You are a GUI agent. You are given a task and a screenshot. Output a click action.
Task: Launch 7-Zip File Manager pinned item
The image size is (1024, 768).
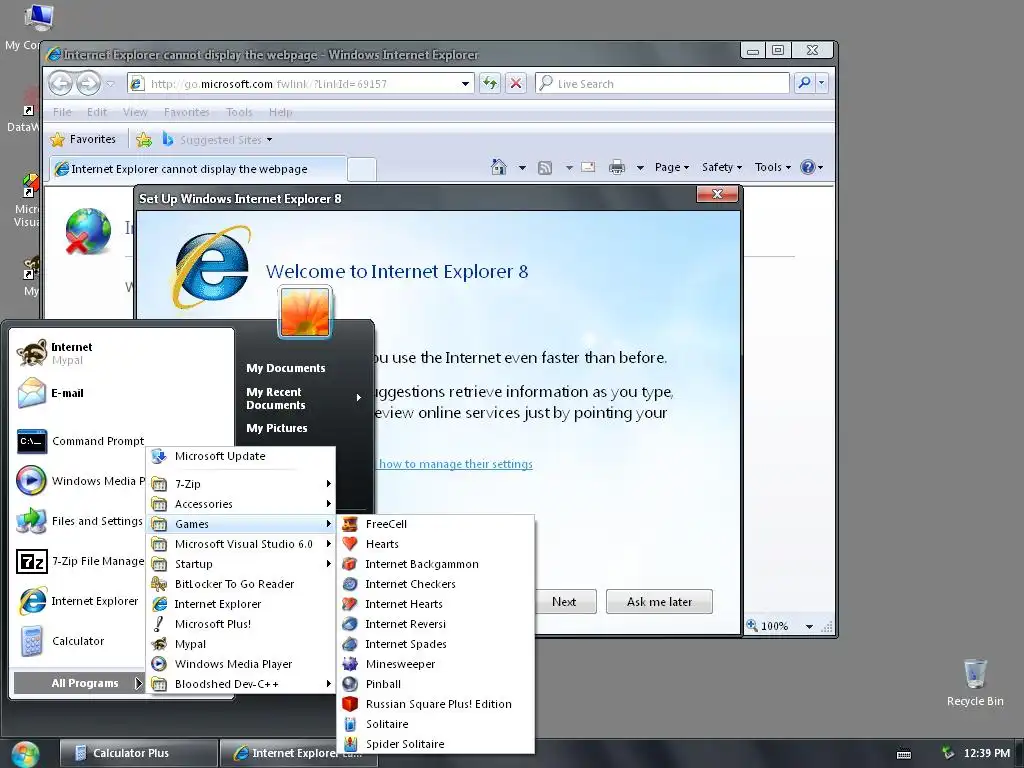pyautogui.click(x=80, y=561)
